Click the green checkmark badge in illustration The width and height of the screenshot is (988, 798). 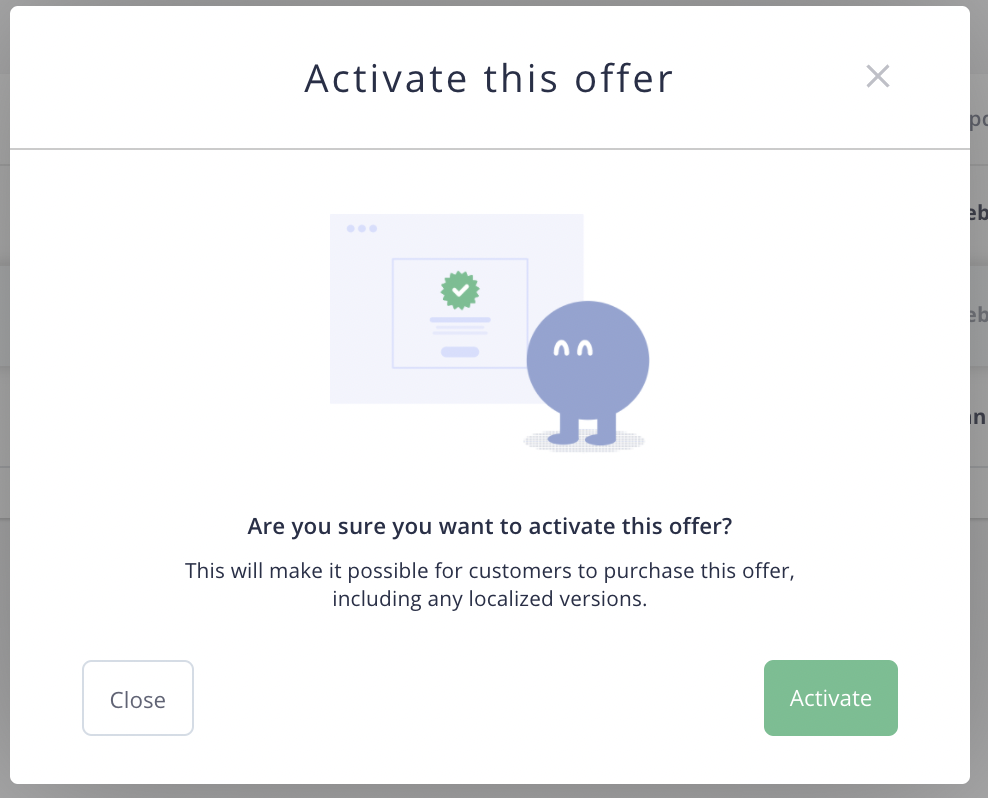pos(460,291)
